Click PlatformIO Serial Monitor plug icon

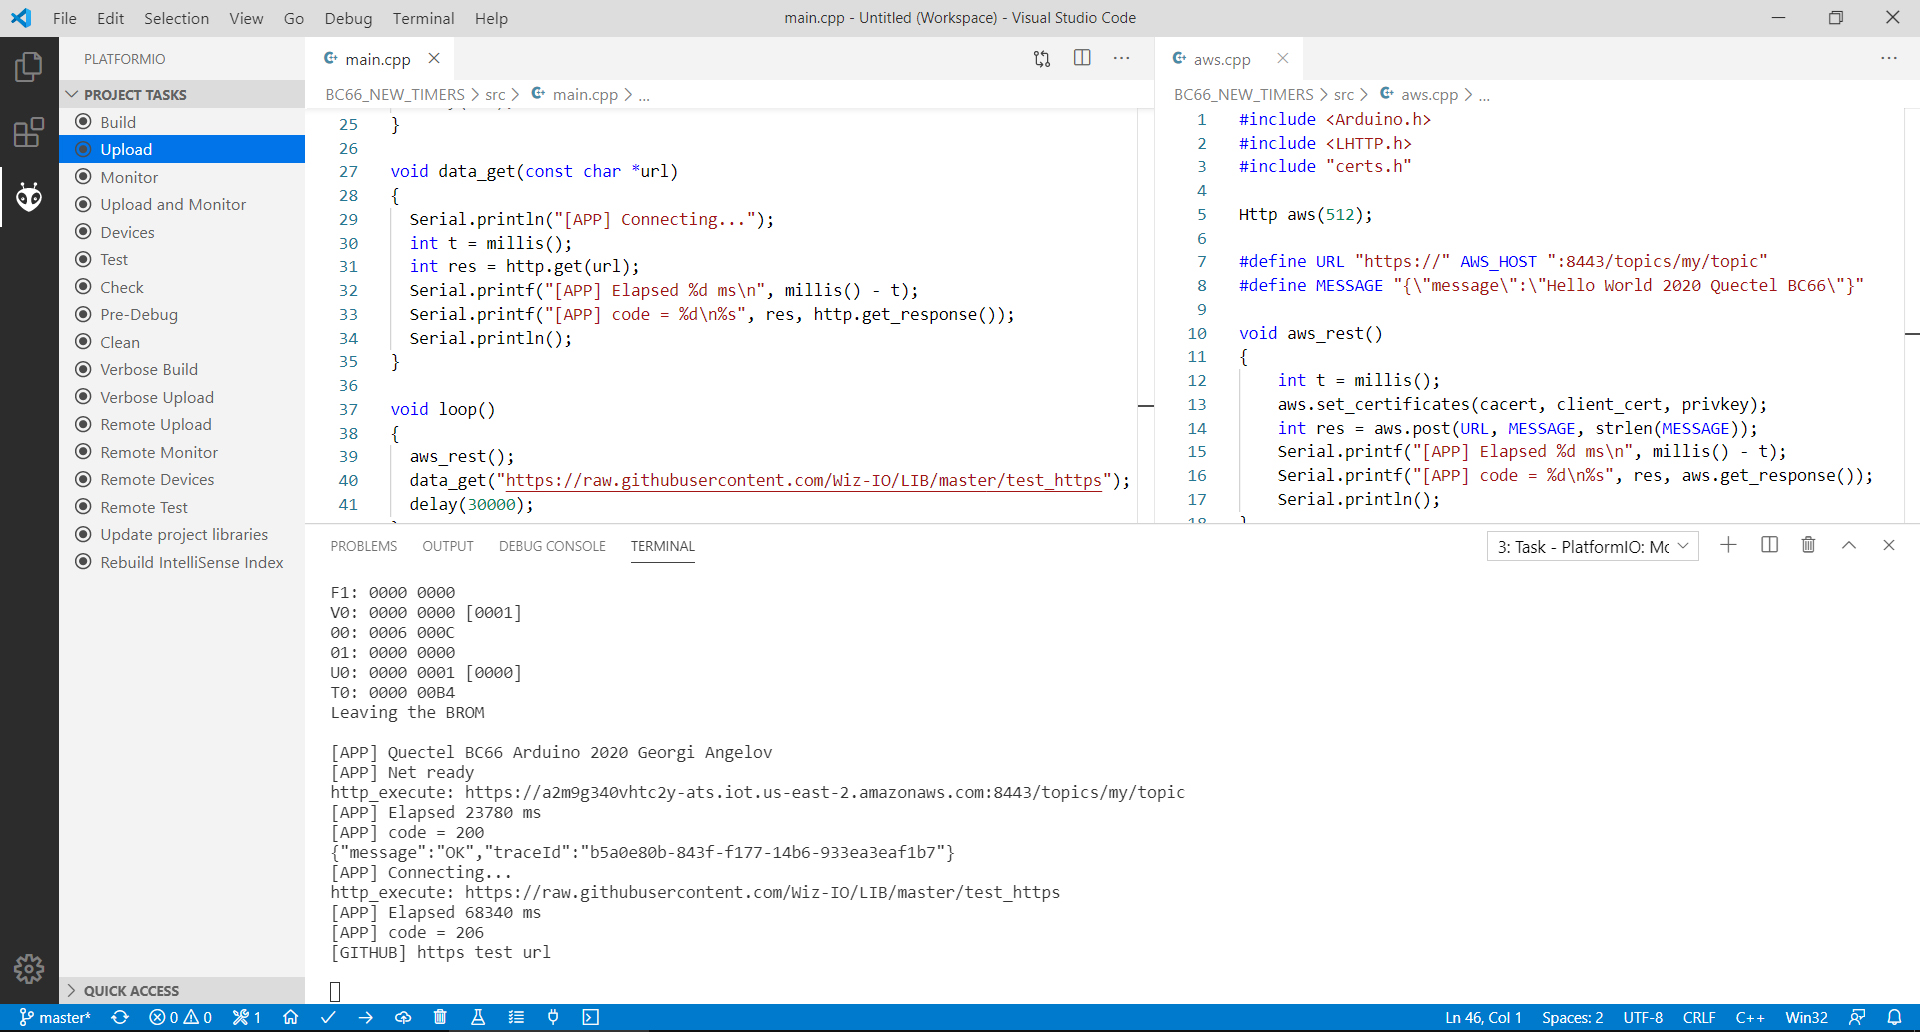[553, 1017]
